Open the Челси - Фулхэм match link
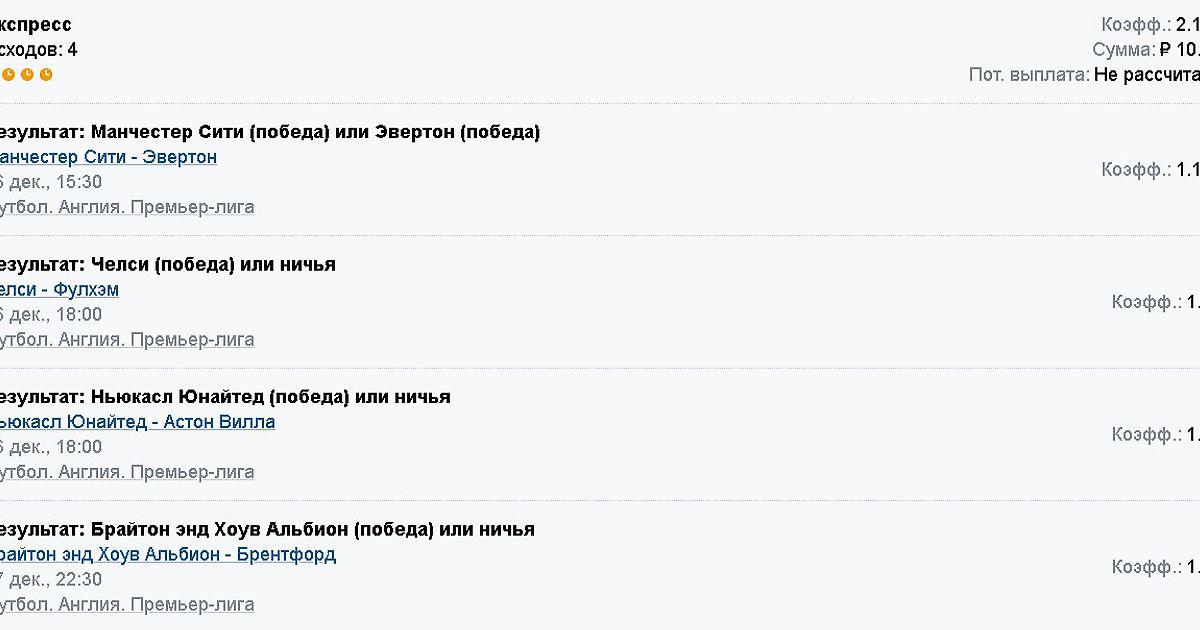The width and height of the screenshot is (1200, 630). point(58,289)
